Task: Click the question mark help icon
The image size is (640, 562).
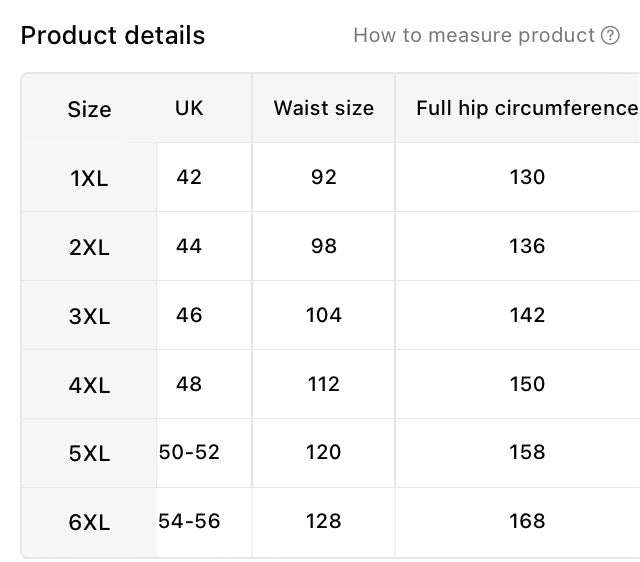Action: click(610, 35)
